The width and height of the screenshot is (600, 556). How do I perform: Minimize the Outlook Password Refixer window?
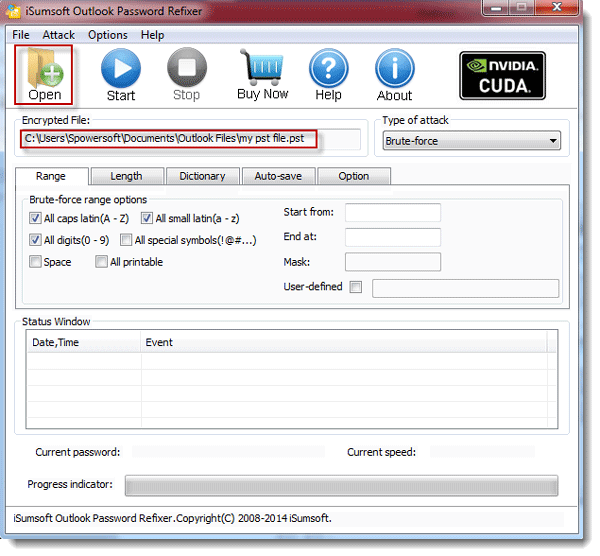pos(496,8)
